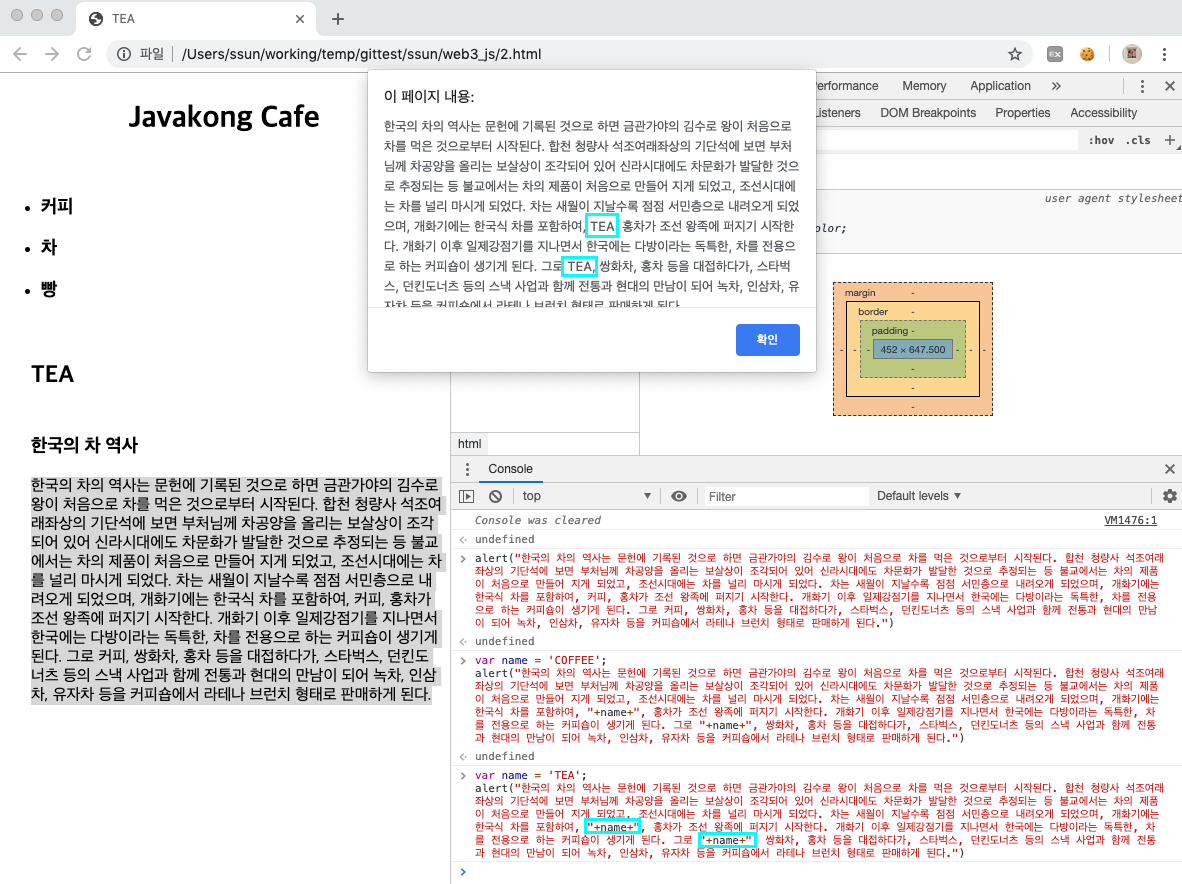Open the VM1476:1 source link
This screenshot has height=884, width=1182.
1130,520
